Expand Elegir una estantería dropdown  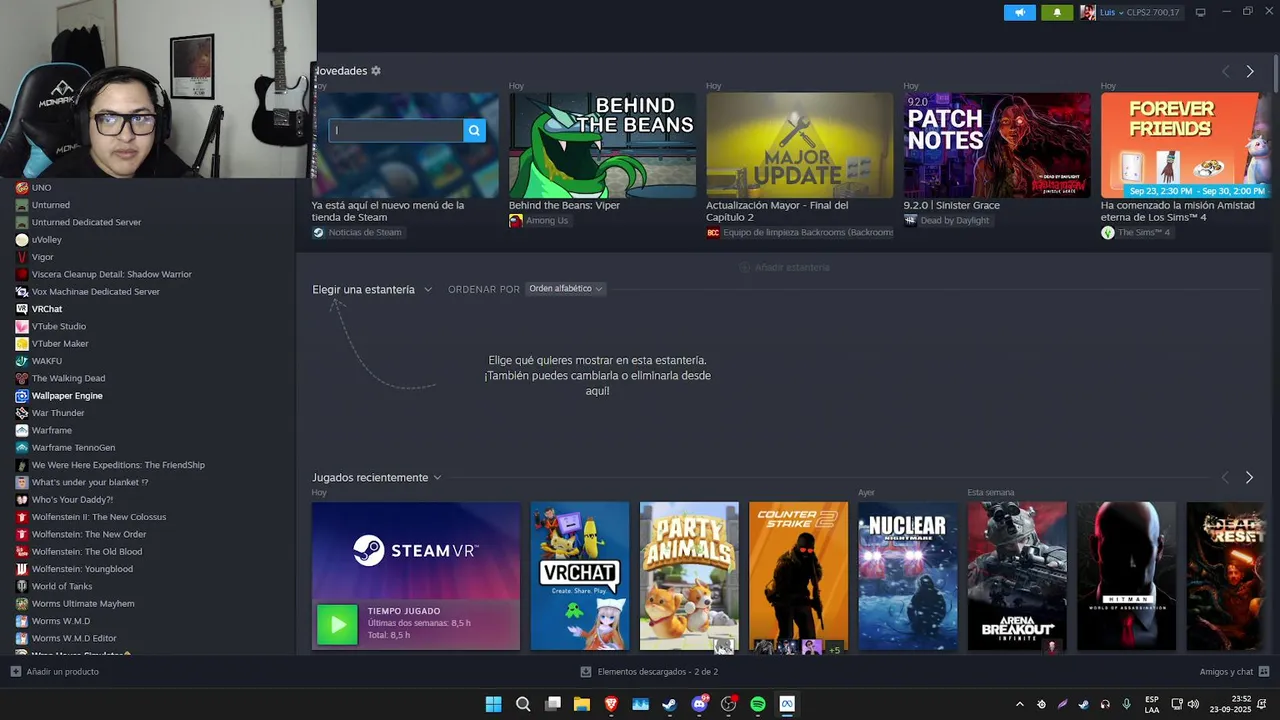tap(372, 289)
